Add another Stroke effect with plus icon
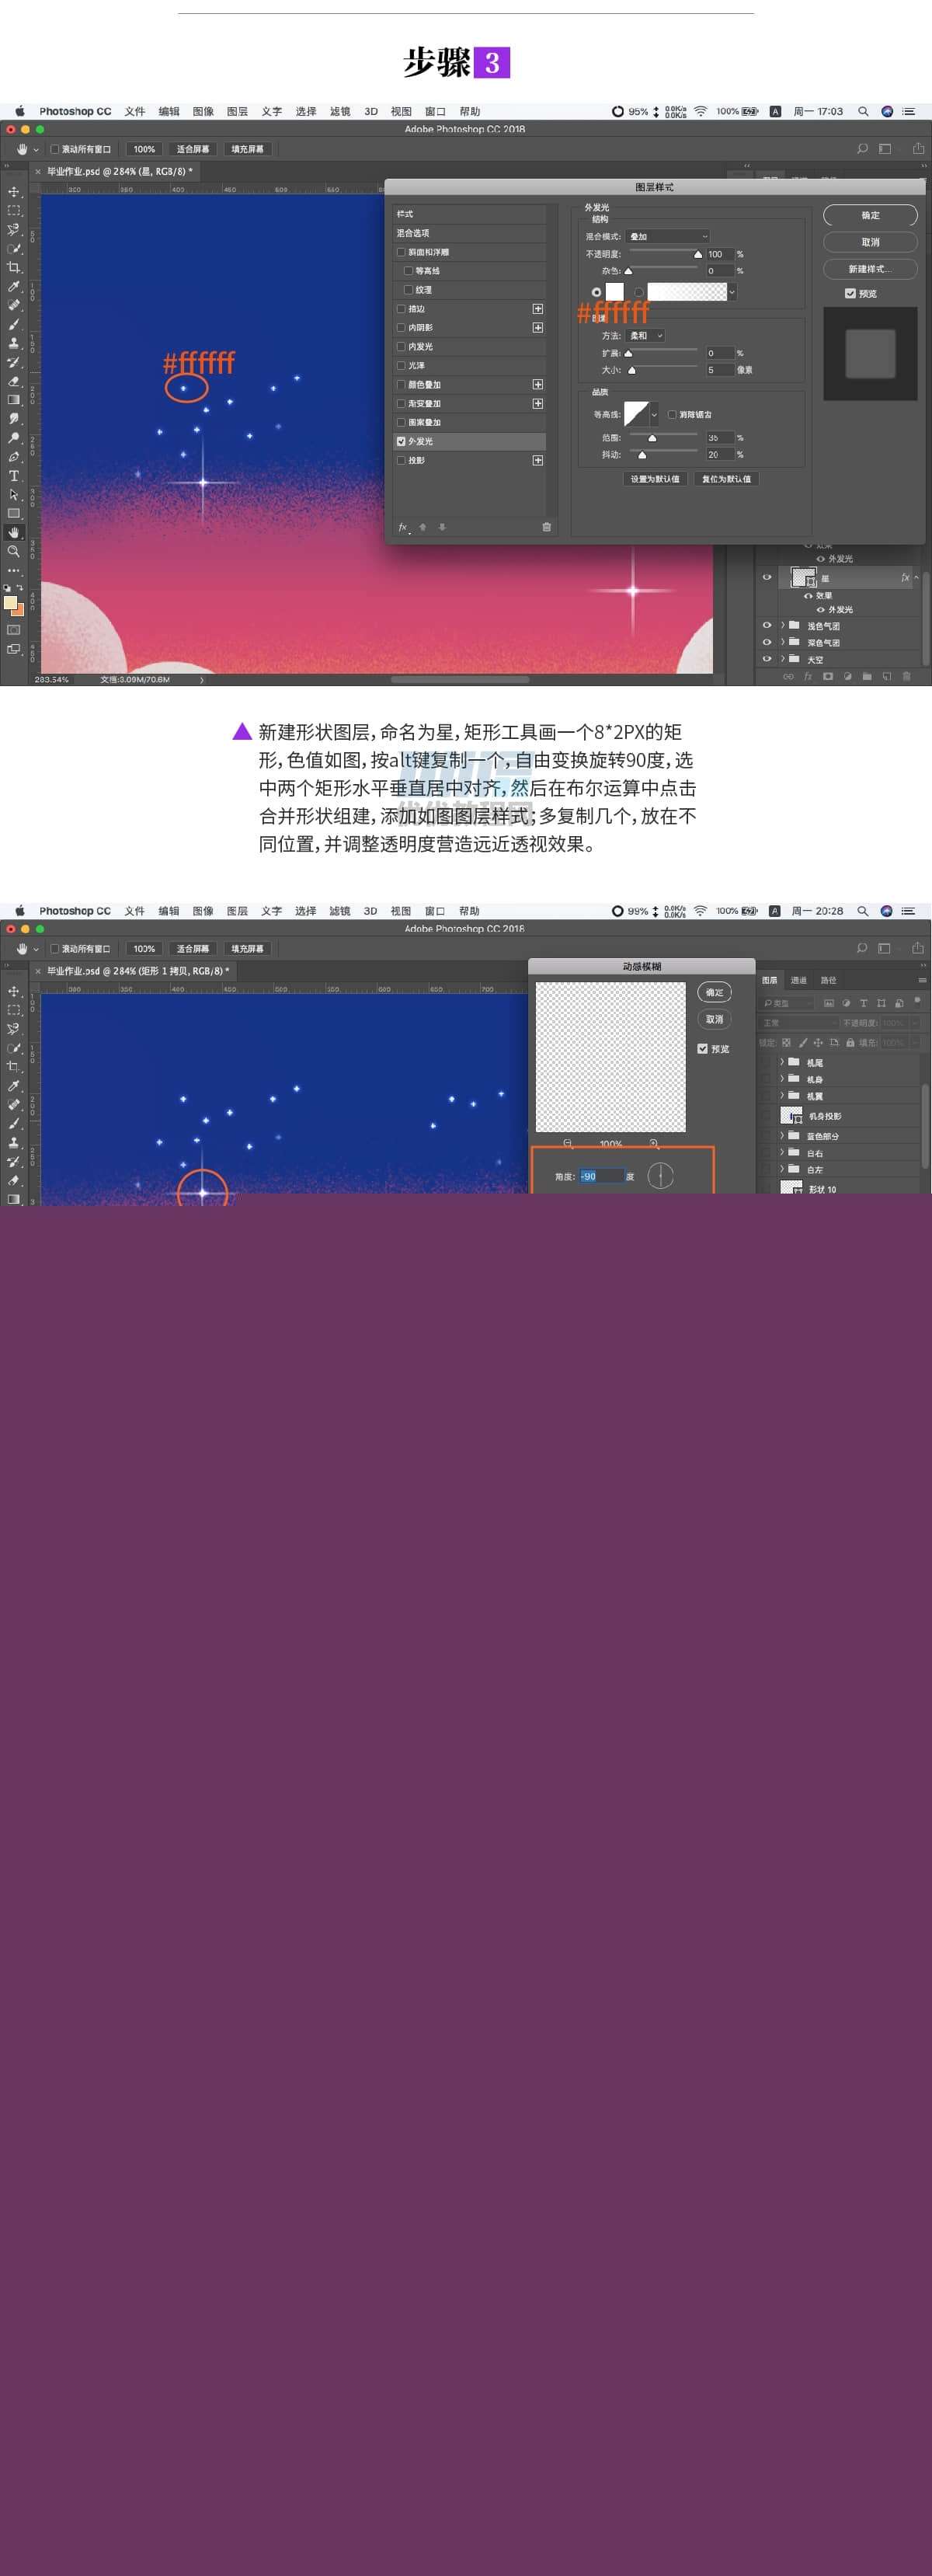Image resolution: width=932 pixels, height=2576 pixels. tap(538, 309)
